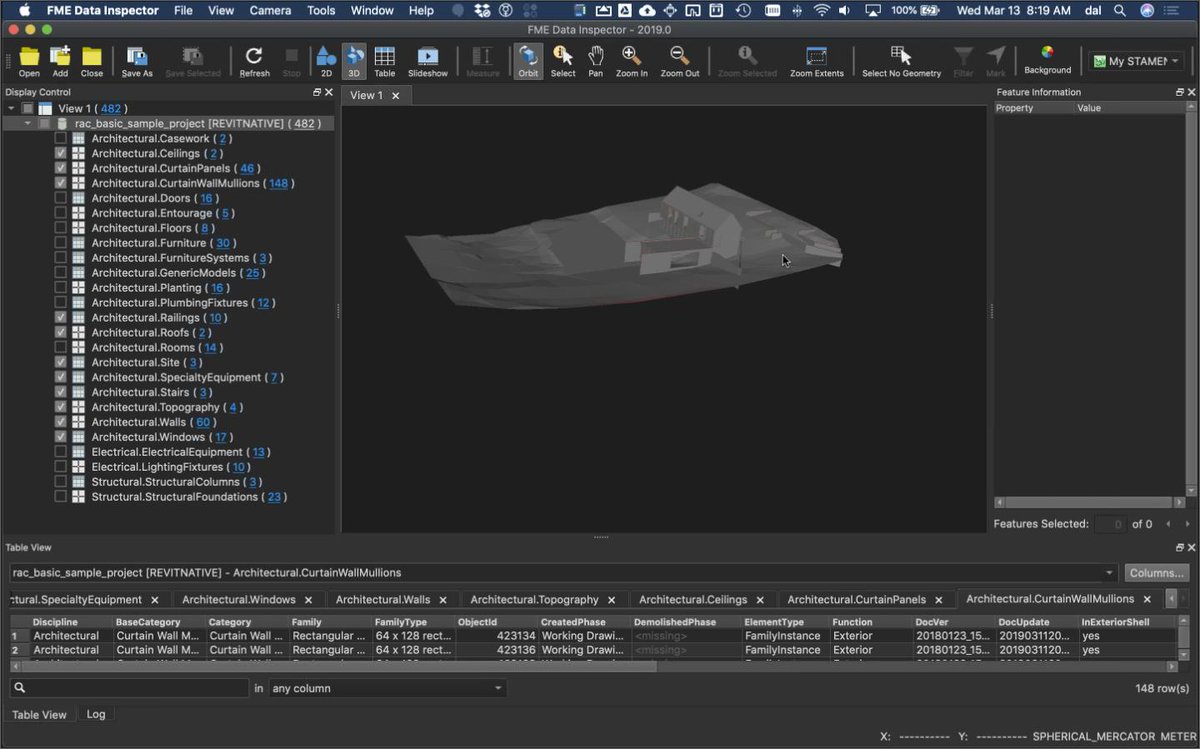Image resolution: width=1200 pixels, height=749 pixels.
Task: Collapse the rac_basic_sample_project tree node
Action: tap(27, 123)
